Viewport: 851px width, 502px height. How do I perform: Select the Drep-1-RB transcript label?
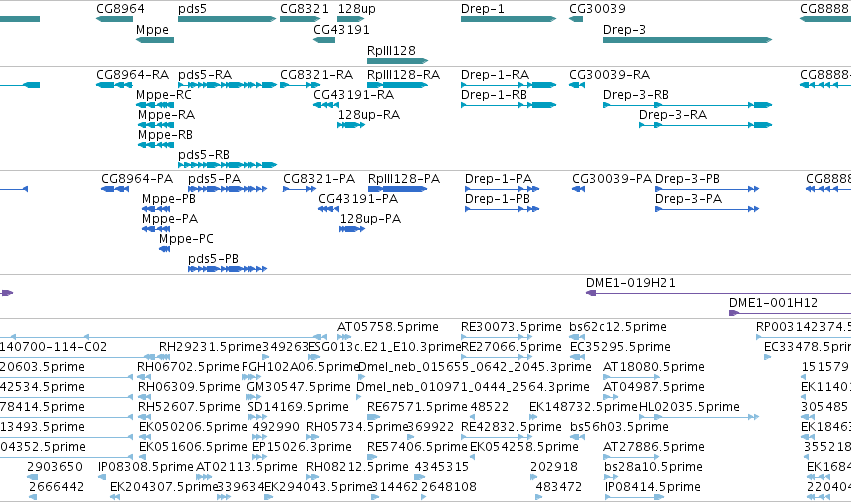pos(493,94)
